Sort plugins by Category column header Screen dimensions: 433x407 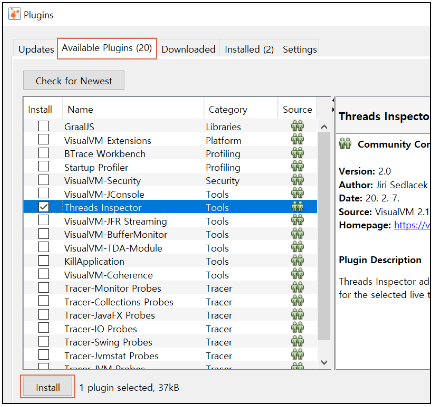pyautogui.click(x=241, y=109)
